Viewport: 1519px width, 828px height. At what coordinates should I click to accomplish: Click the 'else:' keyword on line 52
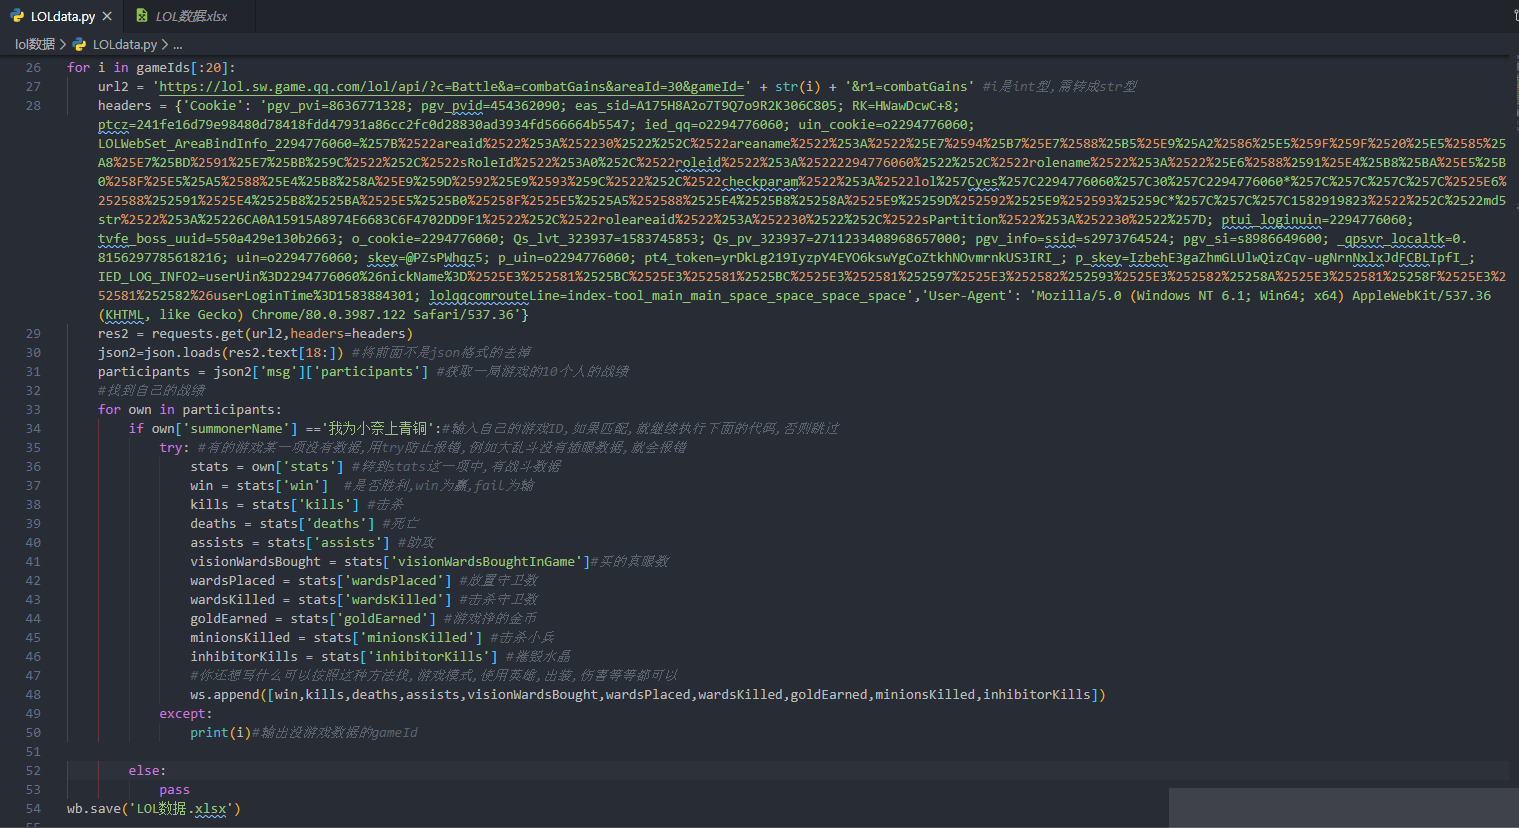147,770
